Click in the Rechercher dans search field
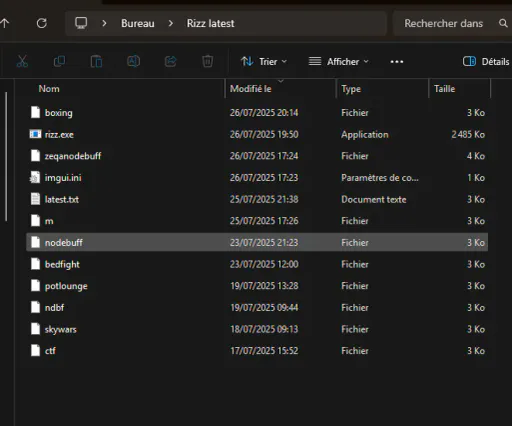The width and height of the screenshot is (512, 426). pos(443,23)
